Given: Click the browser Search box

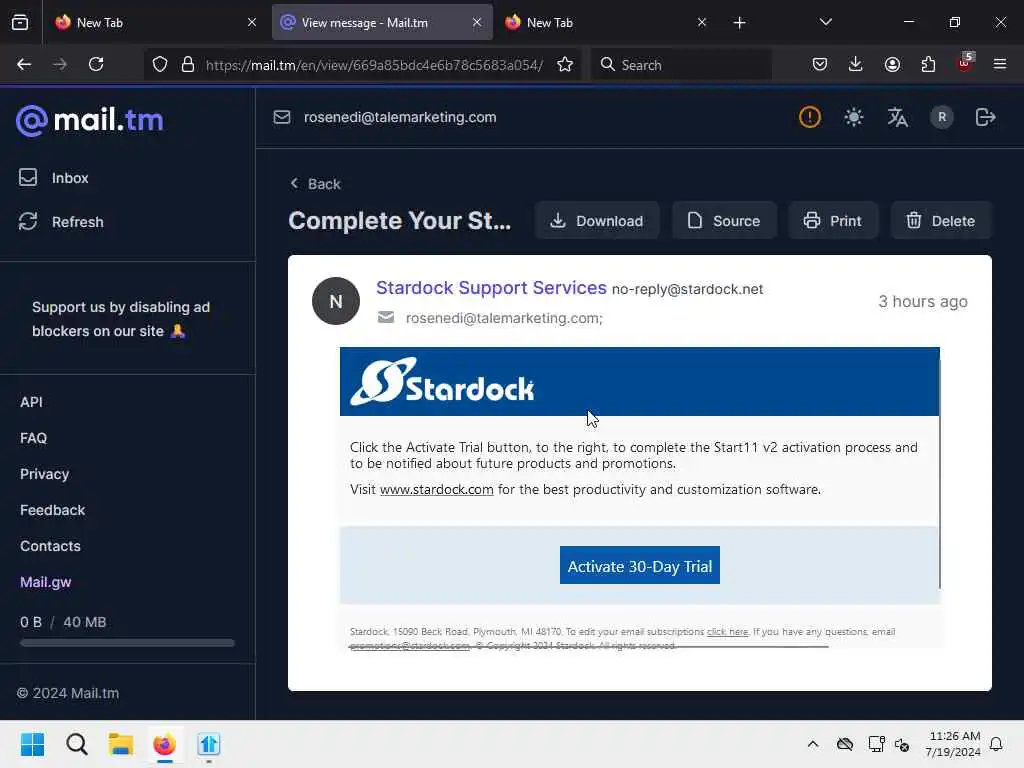Looking at the screenshot, I should tap(682, 65).
